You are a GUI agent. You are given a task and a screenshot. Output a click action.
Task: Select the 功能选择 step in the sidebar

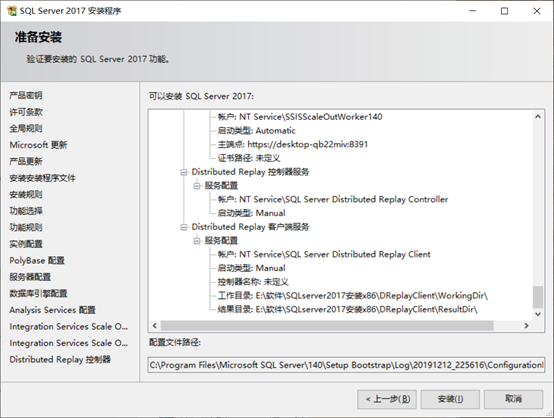click(26, 211)
